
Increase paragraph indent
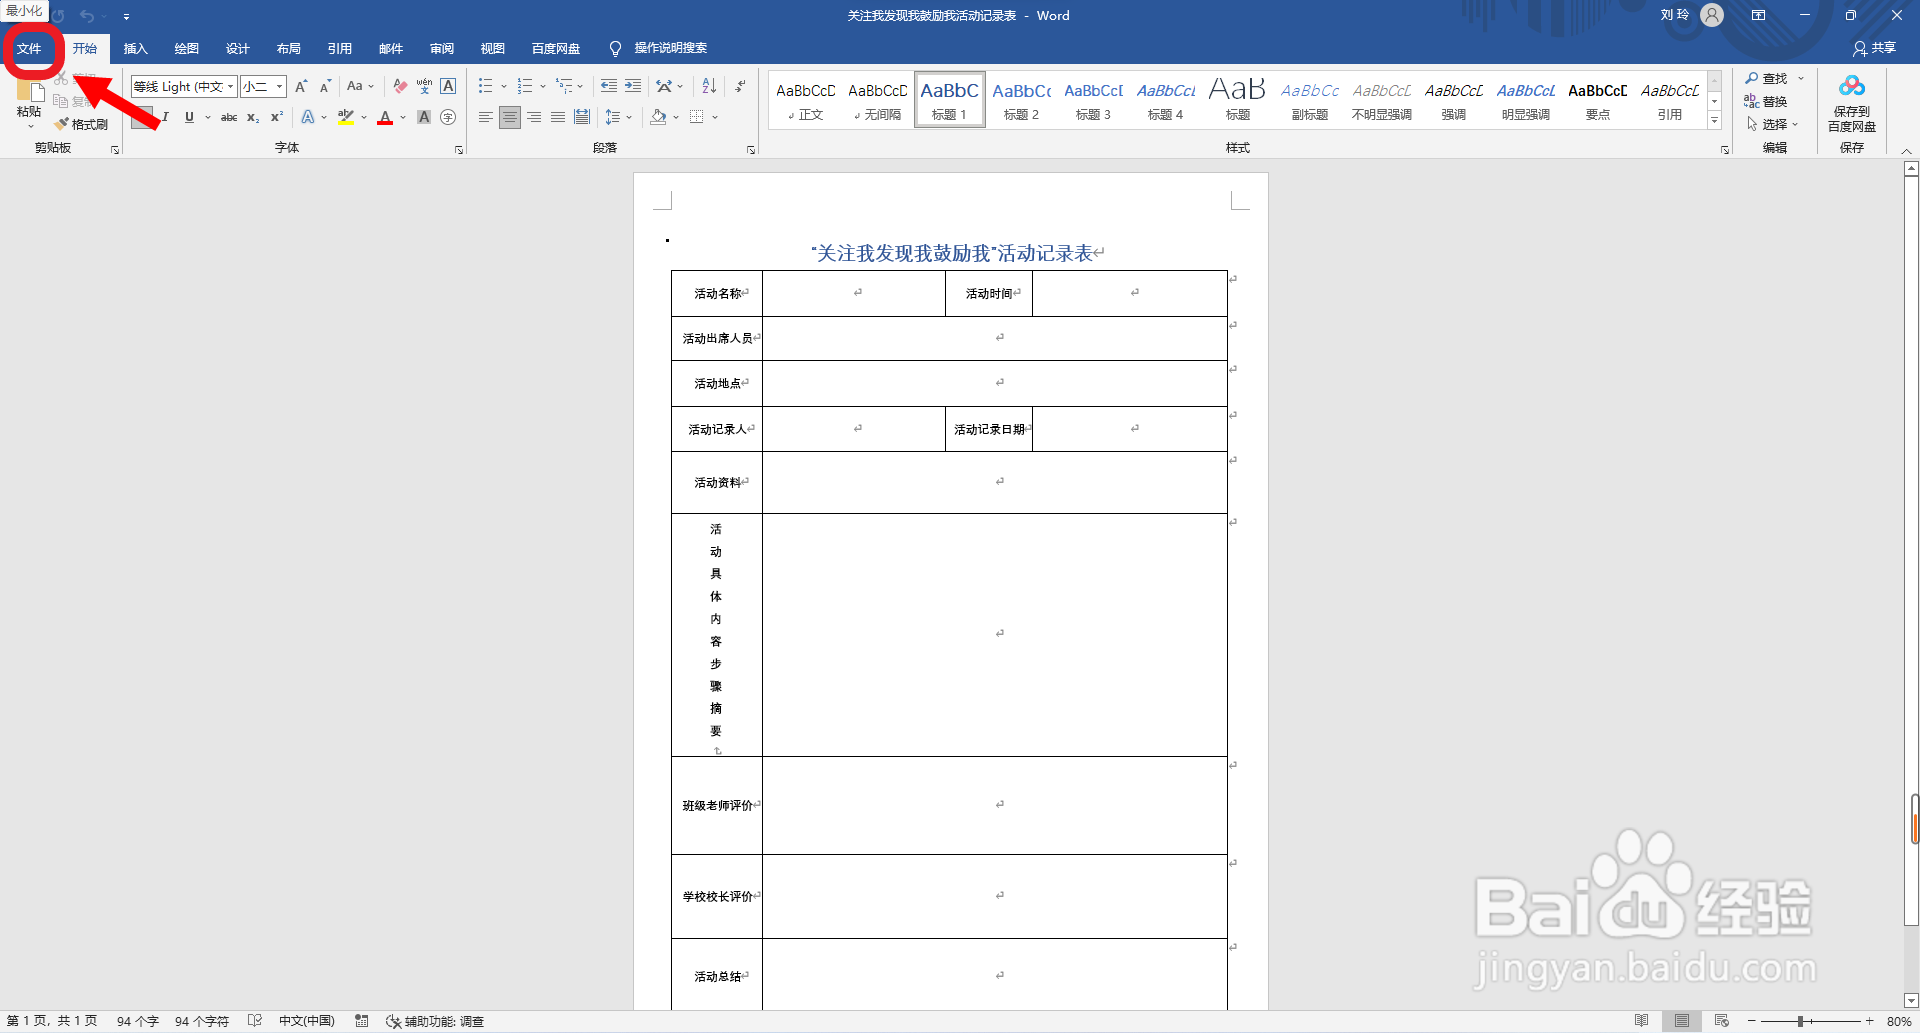(633, 87)
